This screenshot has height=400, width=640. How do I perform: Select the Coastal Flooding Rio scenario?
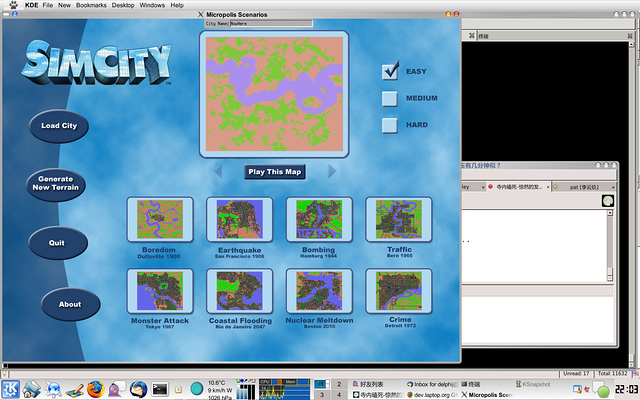tap(239, 292)
